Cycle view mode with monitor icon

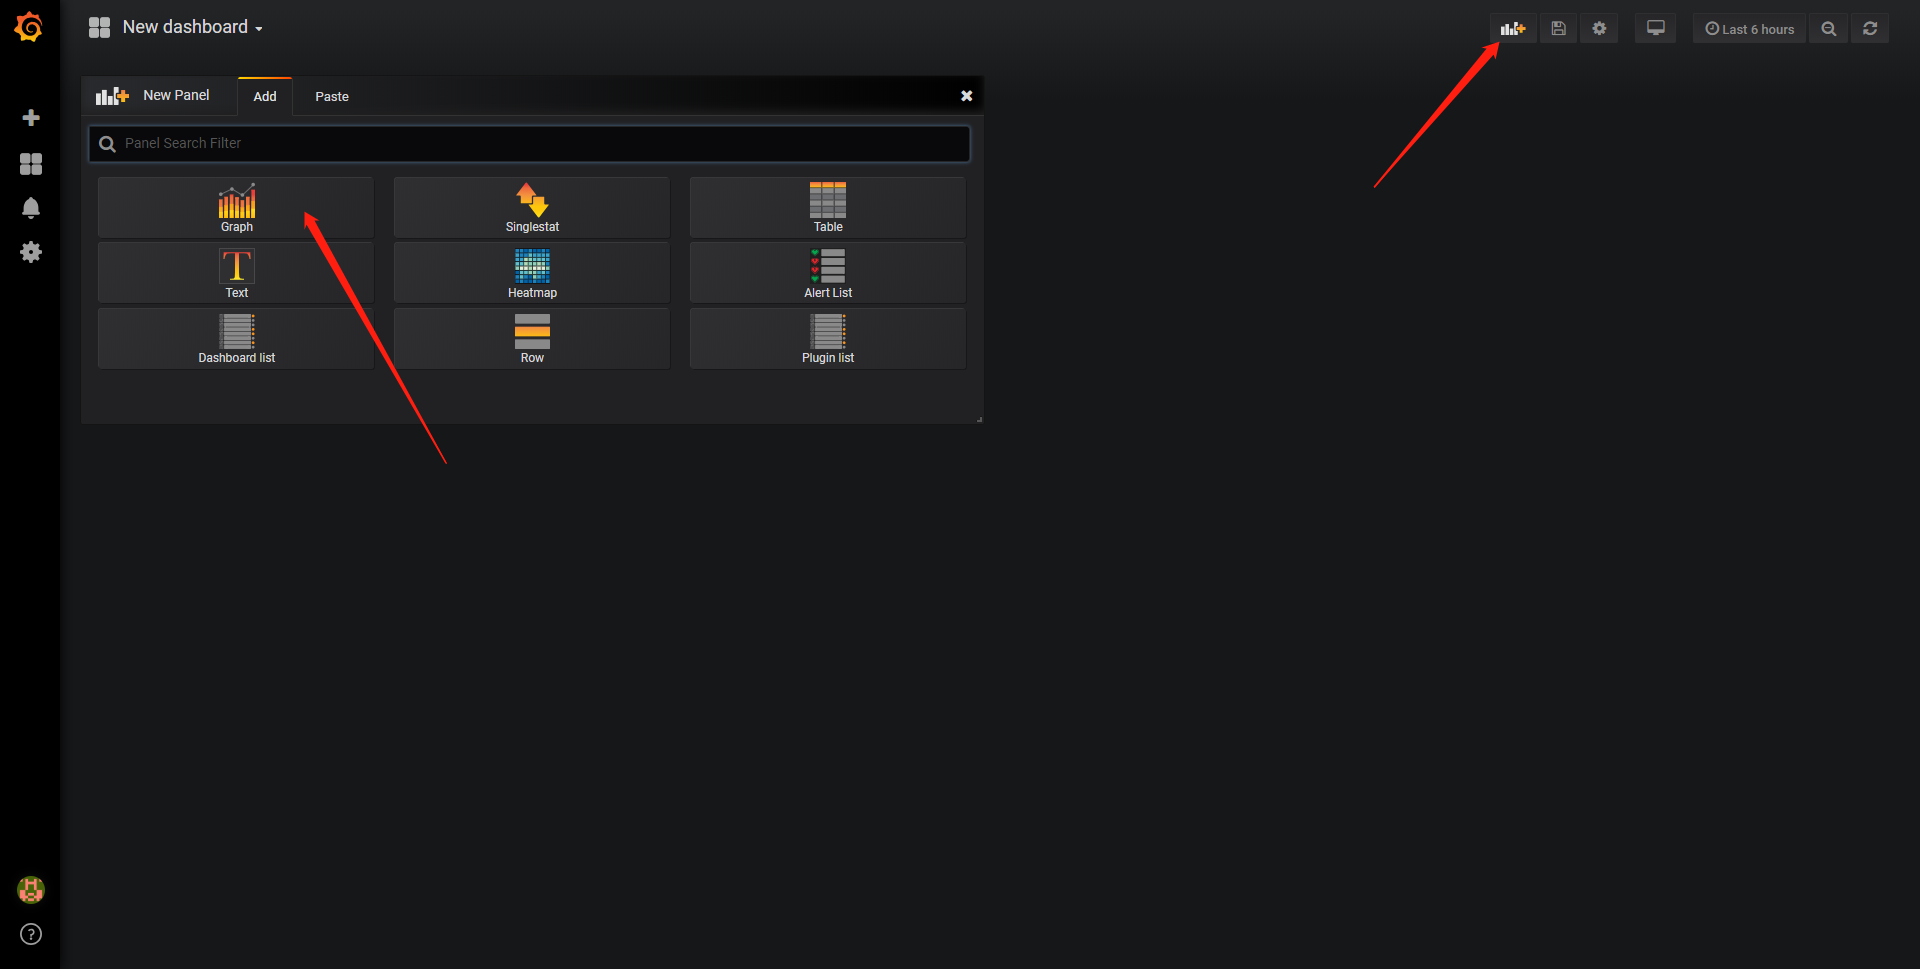1656,29
